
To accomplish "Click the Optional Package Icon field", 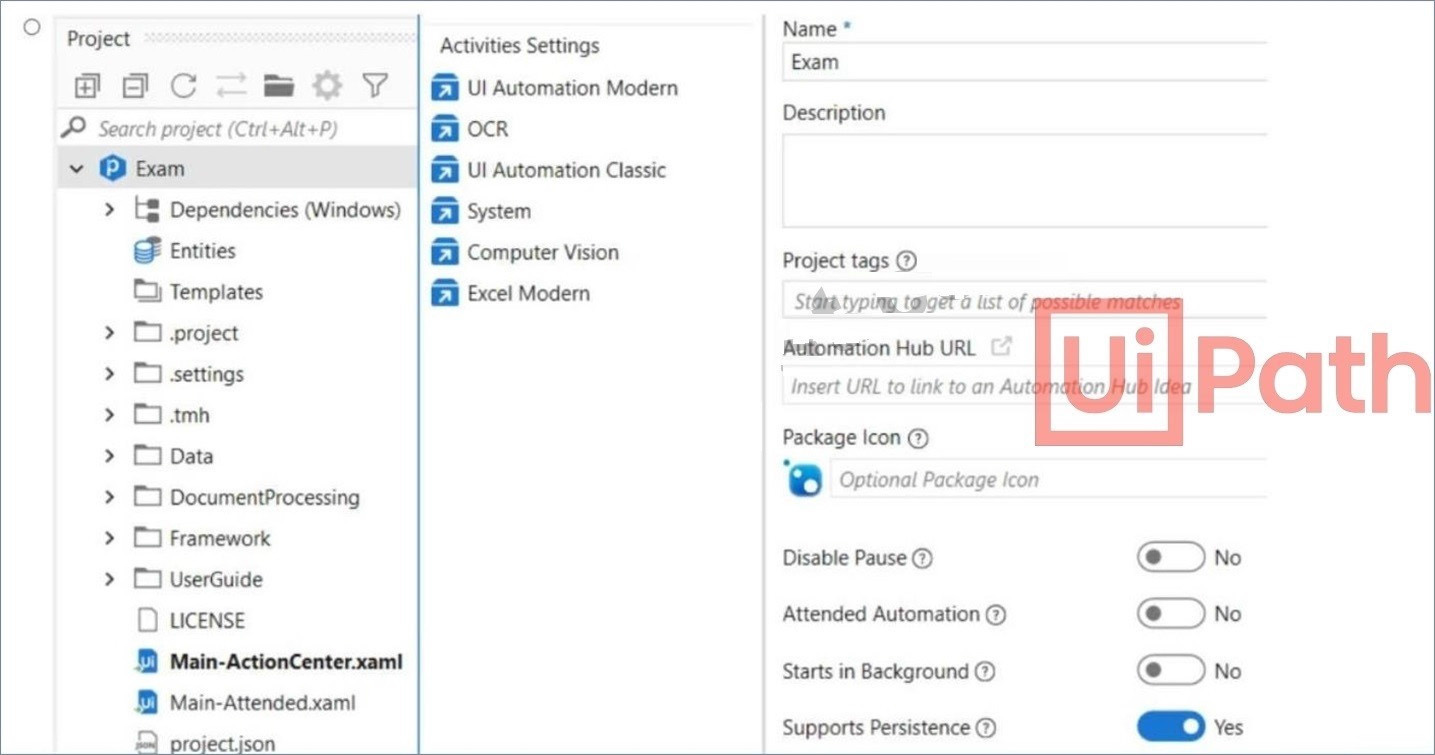I will [1049, 479].
